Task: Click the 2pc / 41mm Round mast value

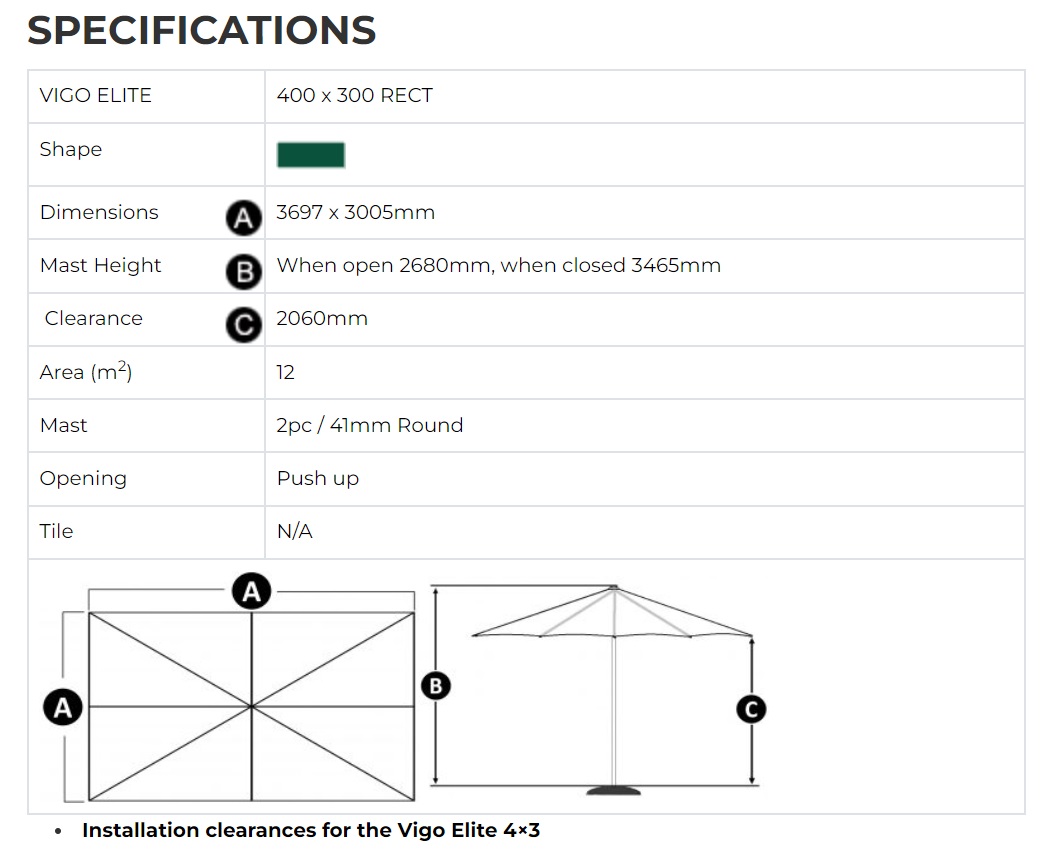Action: click(370, 425)
